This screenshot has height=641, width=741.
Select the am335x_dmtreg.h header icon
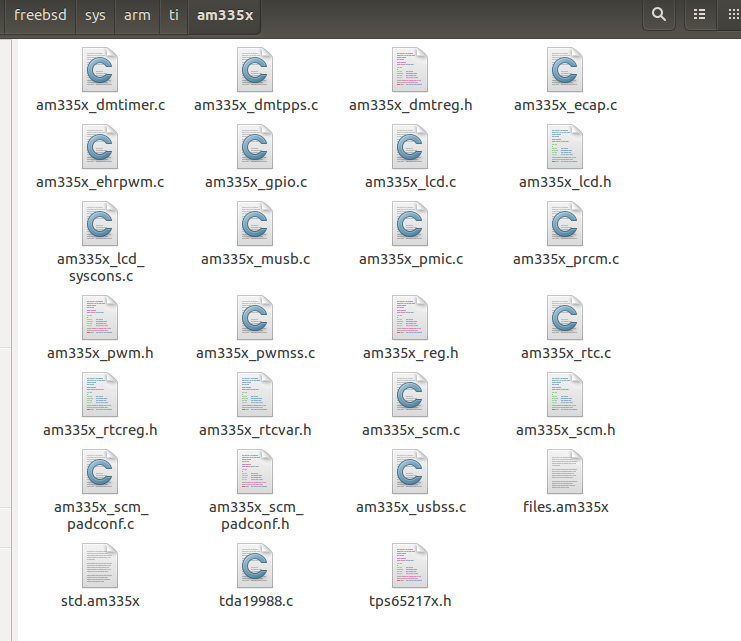point(410,69)
